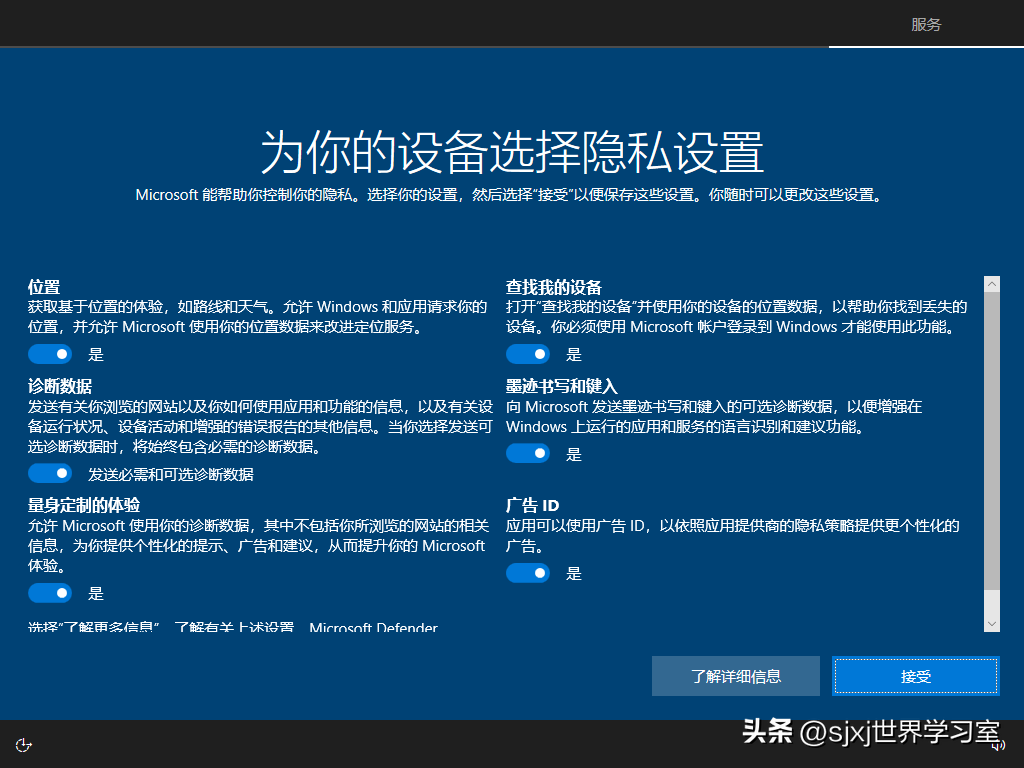Toggle the 查找我的设备 switch
Viewport: 1024px width, 768px height.
coord(528,354)
